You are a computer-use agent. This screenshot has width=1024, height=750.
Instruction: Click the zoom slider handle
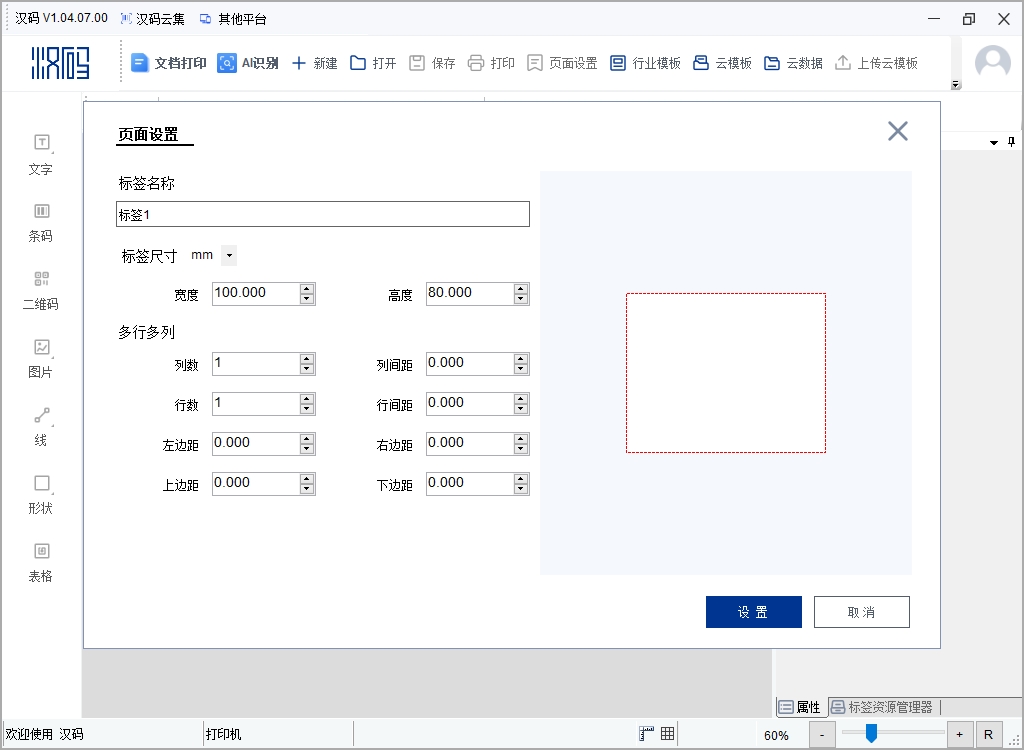click(x=871, y=734)
